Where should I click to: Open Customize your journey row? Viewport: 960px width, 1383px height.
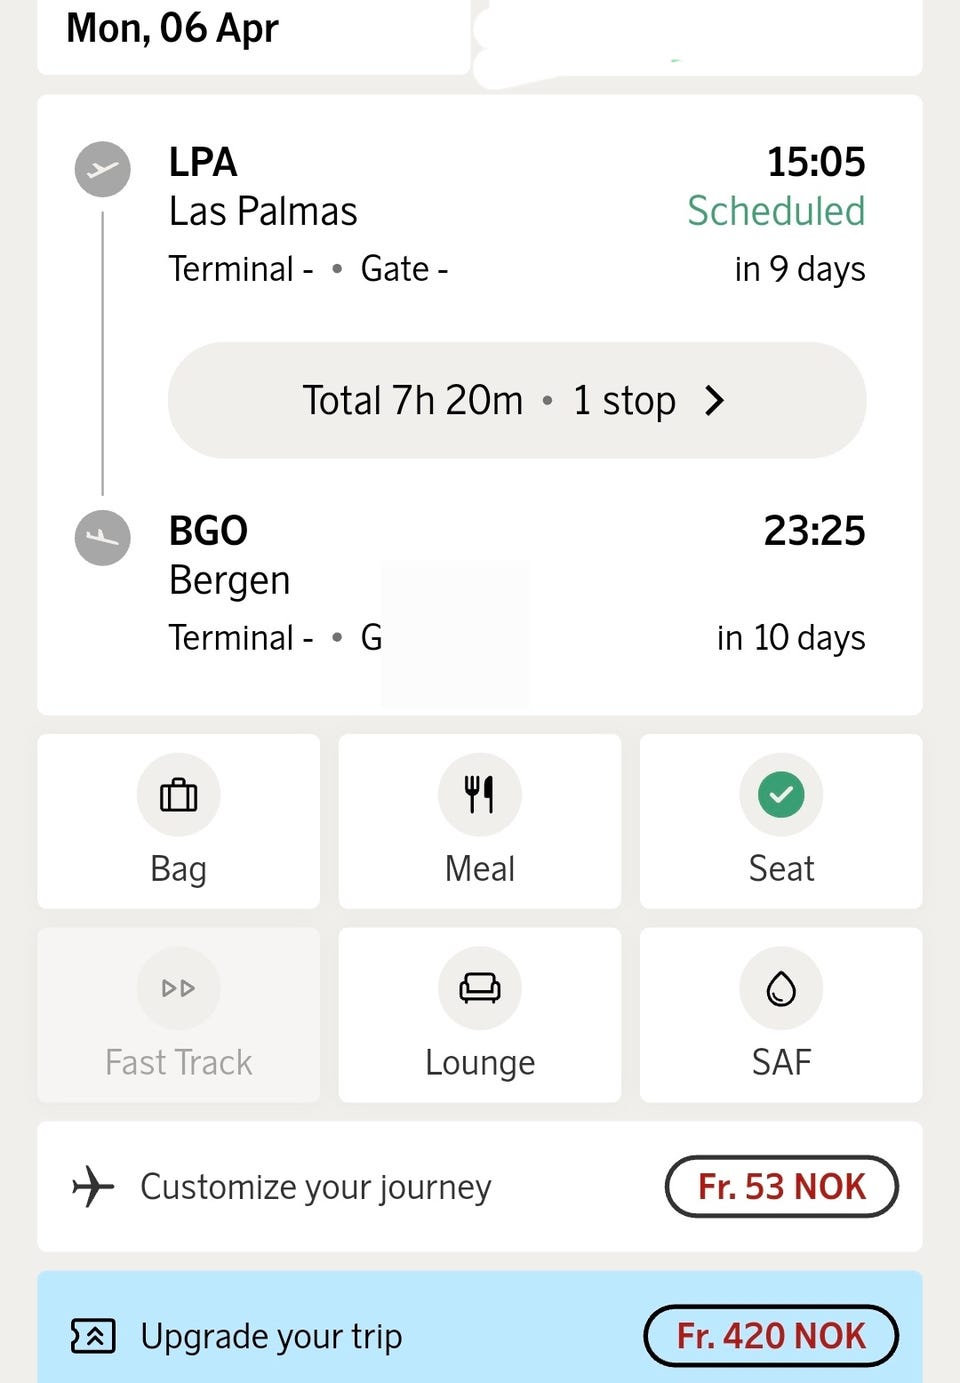click(x=316, y=1187)
